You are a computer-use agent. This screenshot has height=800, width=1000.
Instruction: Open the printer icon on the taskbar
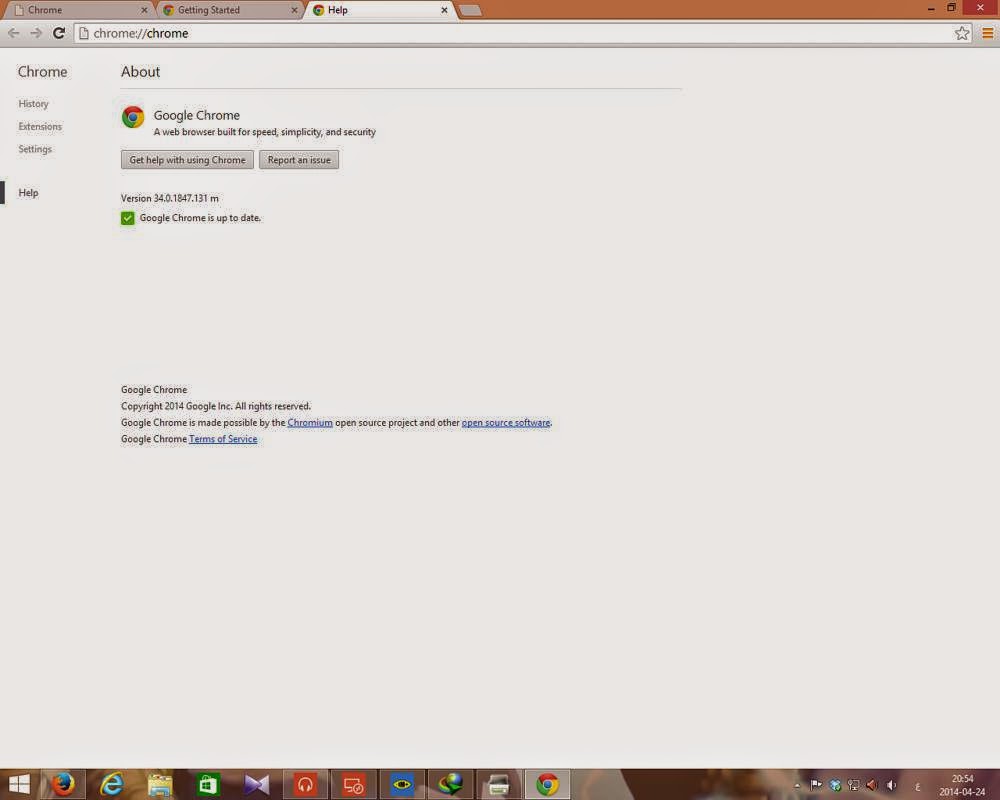point(499,784)
